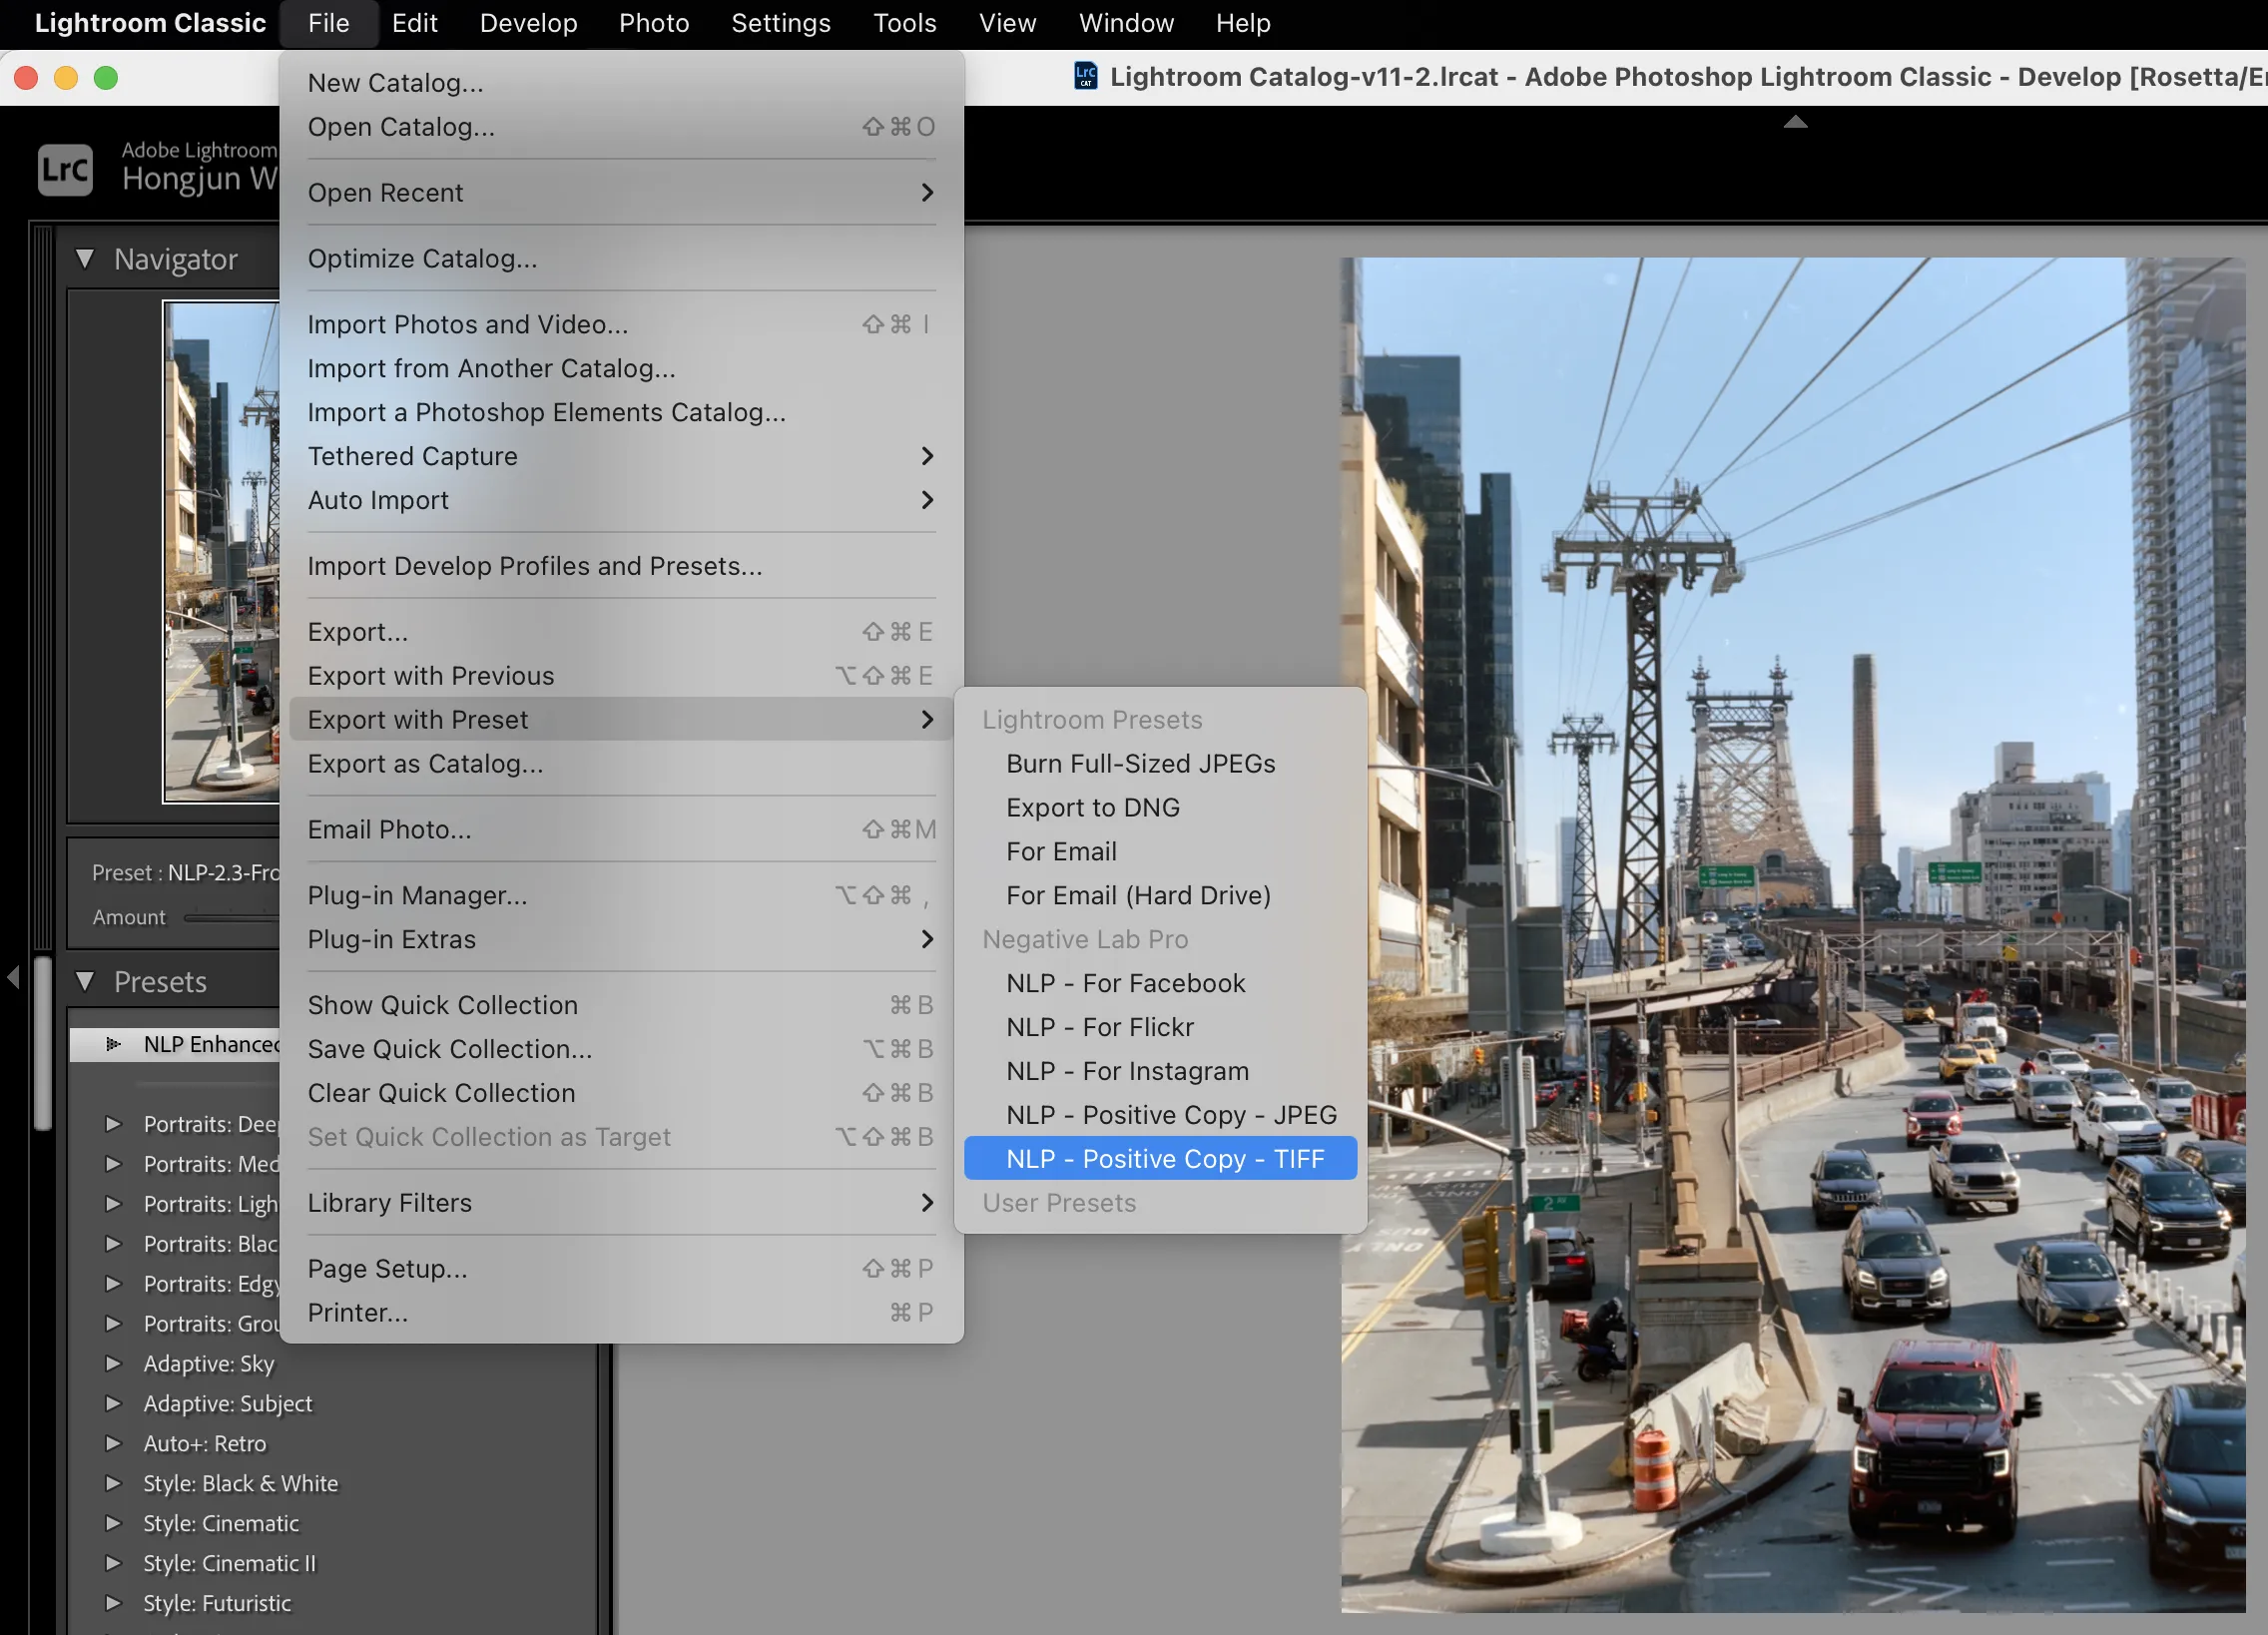Open the Edit menu

pyautogui.click(x=414, y=23)
